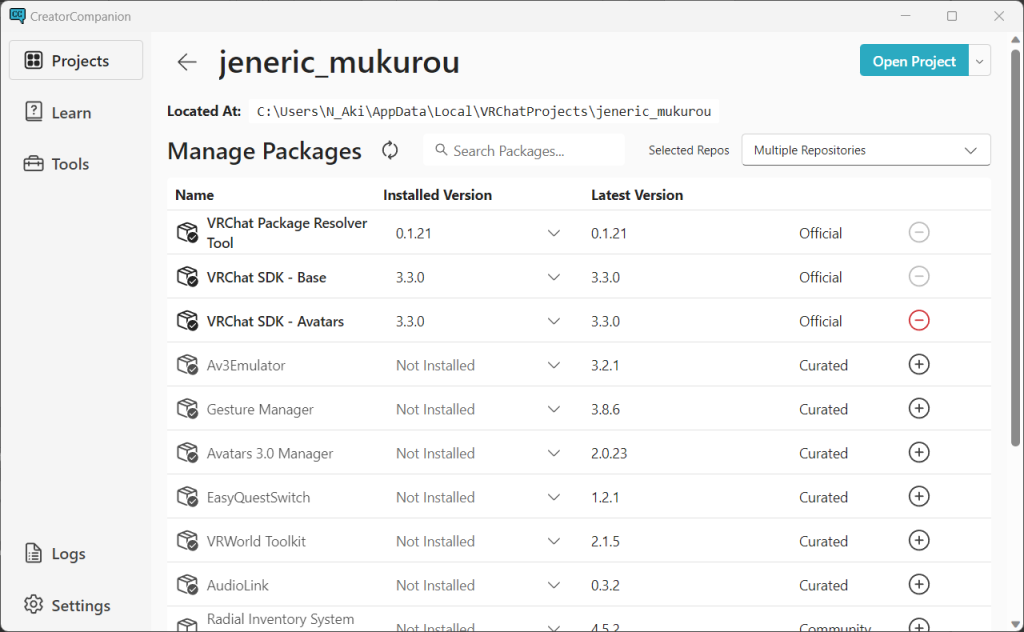Remove the VRChat SDK - Avatars package
1024x632 pixels.
pos(919,321)
